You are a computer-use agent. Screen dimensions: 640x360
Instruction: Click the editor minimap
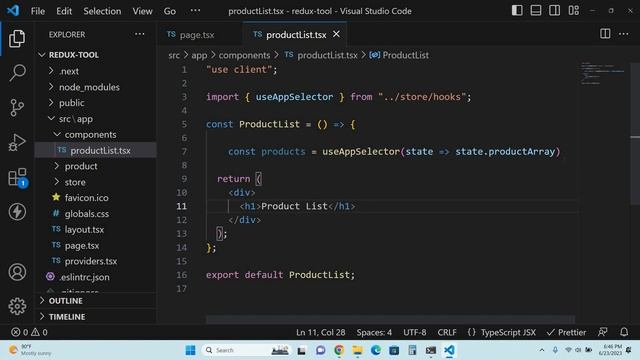click(x=603, y=73)
